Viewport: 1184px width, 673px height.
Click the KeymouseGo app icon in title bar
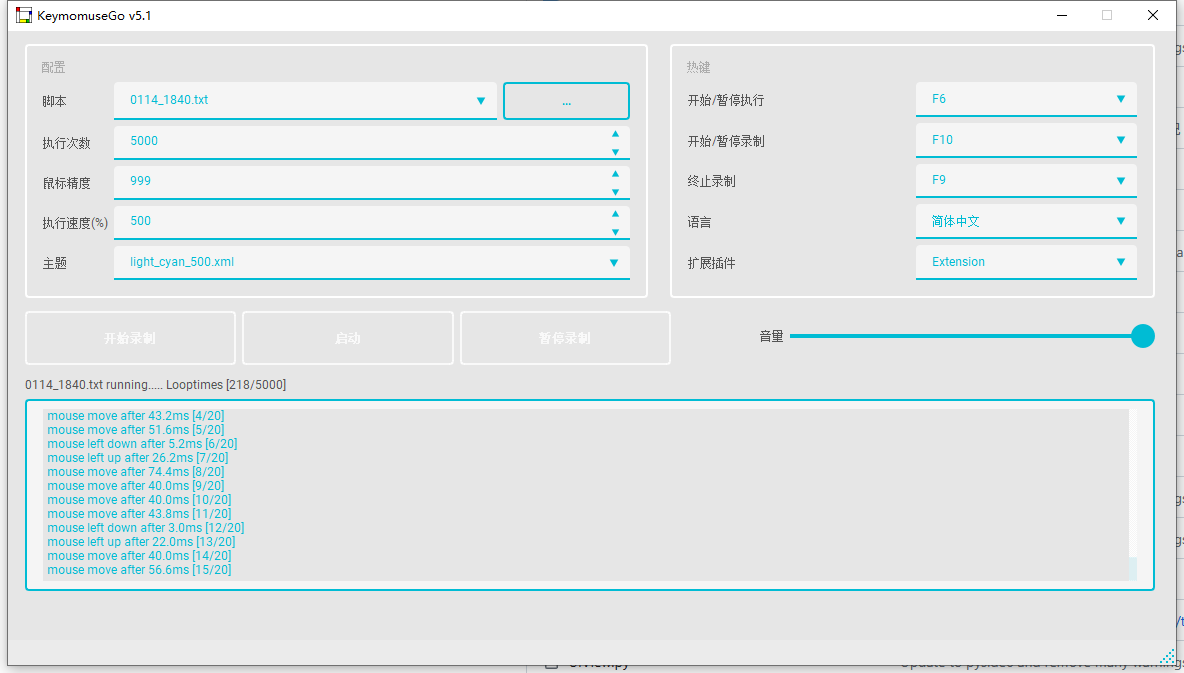[x=24, y=15]
